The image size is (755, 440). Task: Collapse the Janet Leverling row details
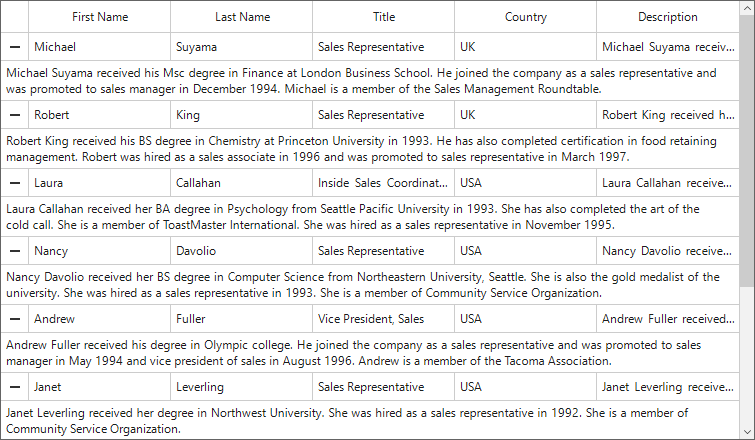tap(15, 387)
